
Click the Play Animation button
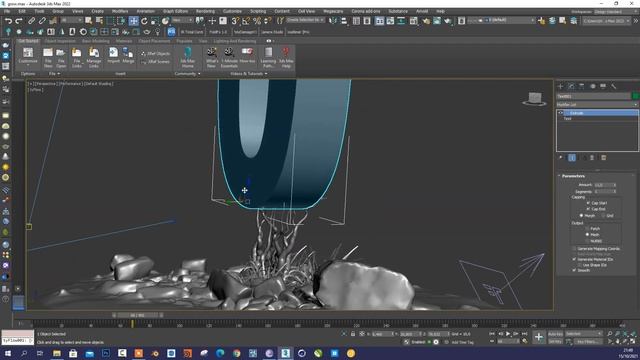click(x=508, y=334)
